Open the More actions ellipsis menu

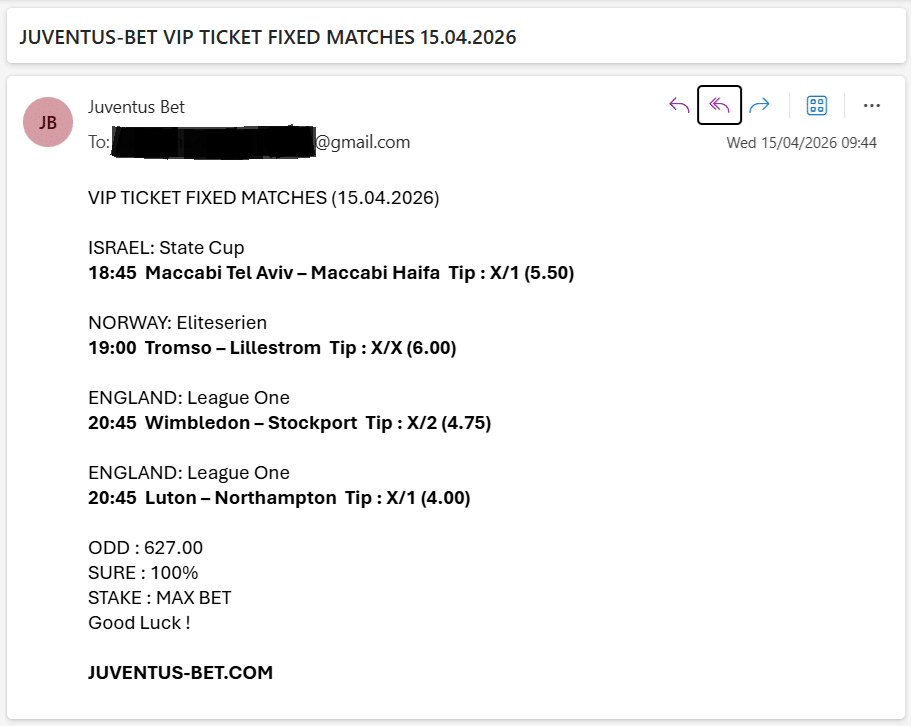[x=871, y=106]
